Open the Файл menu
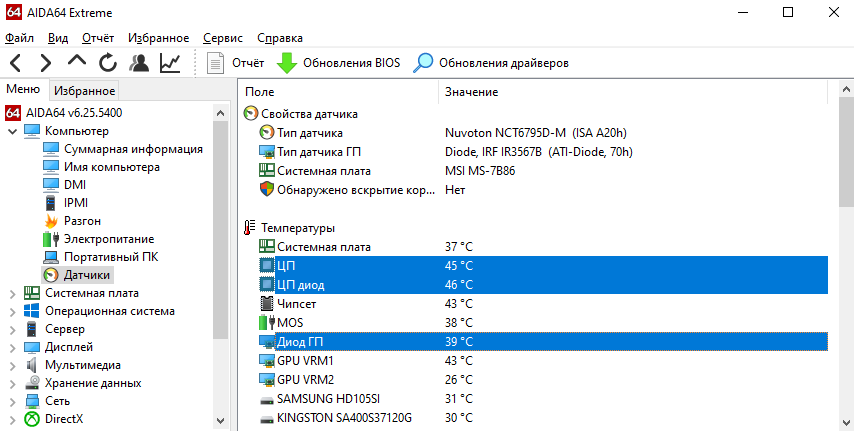This screenshot has width=854, height=431. tap(19, 38)
